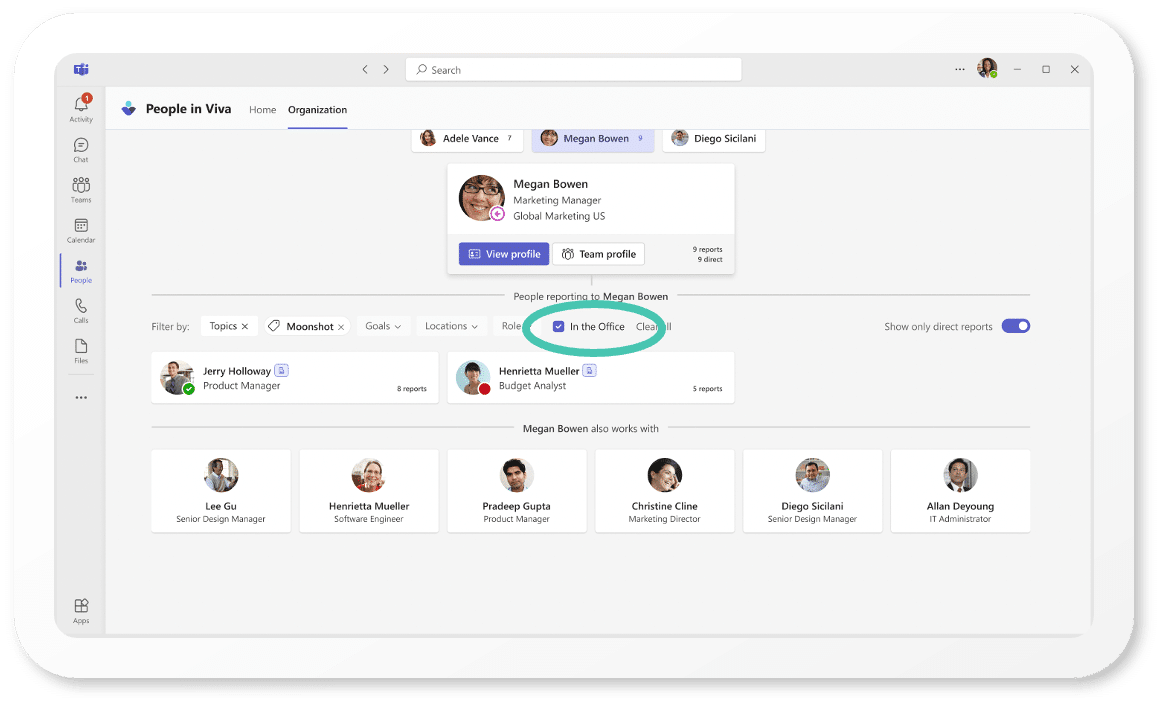Click "5 reports" on Henrietta Mueller's card
Viewport: 1162px width, 706px height.
tap(708, 389)
